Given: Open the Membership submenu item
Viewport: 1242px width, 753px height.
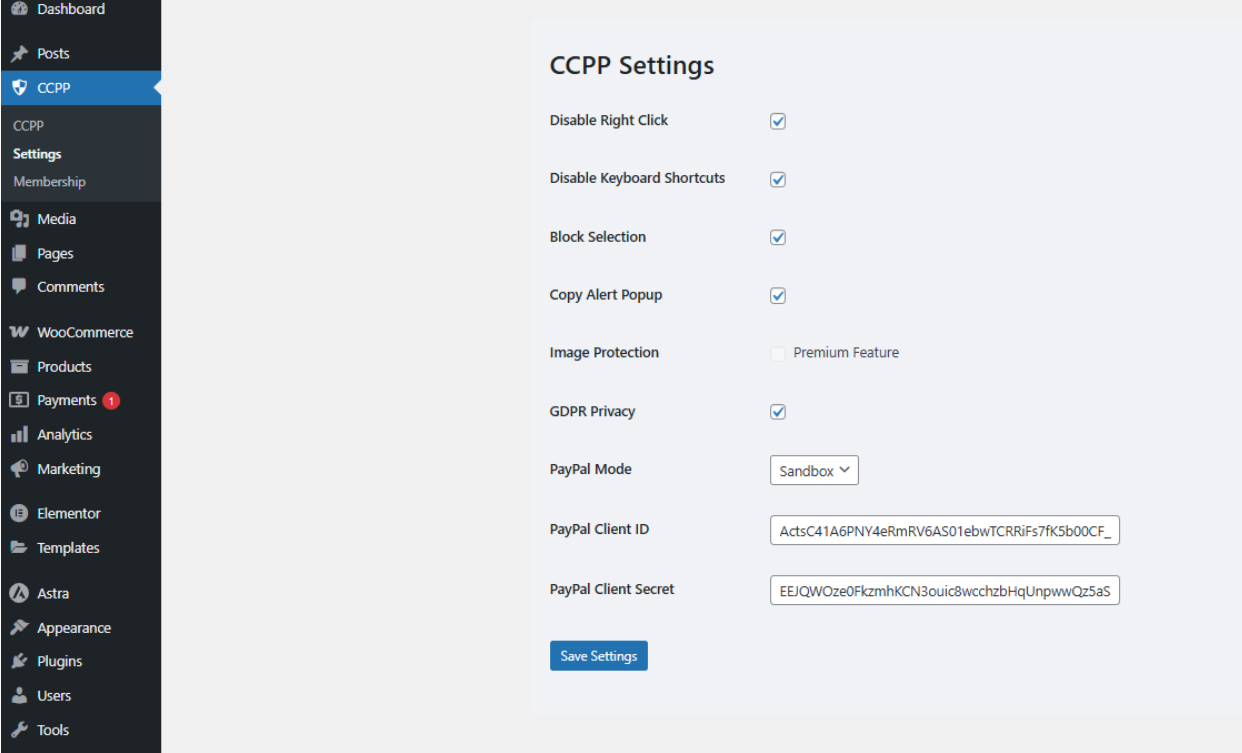Looking at the screenshot, I should (x=49, y=182).
